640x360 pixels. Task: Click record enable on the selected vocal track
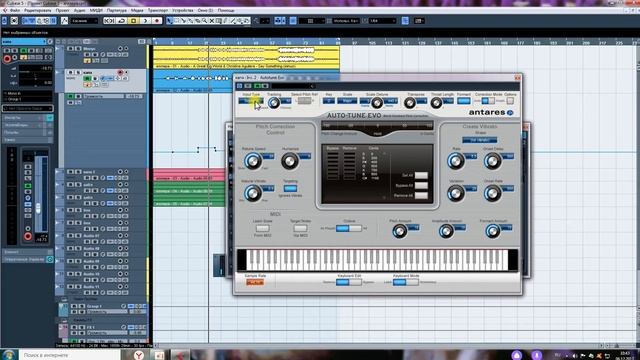(120, 73)
